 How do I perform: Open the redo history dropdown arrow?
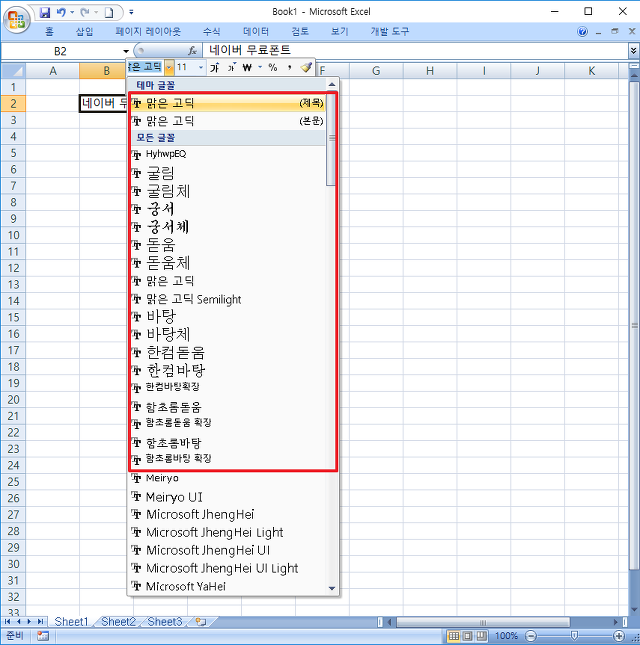(96, 12)
